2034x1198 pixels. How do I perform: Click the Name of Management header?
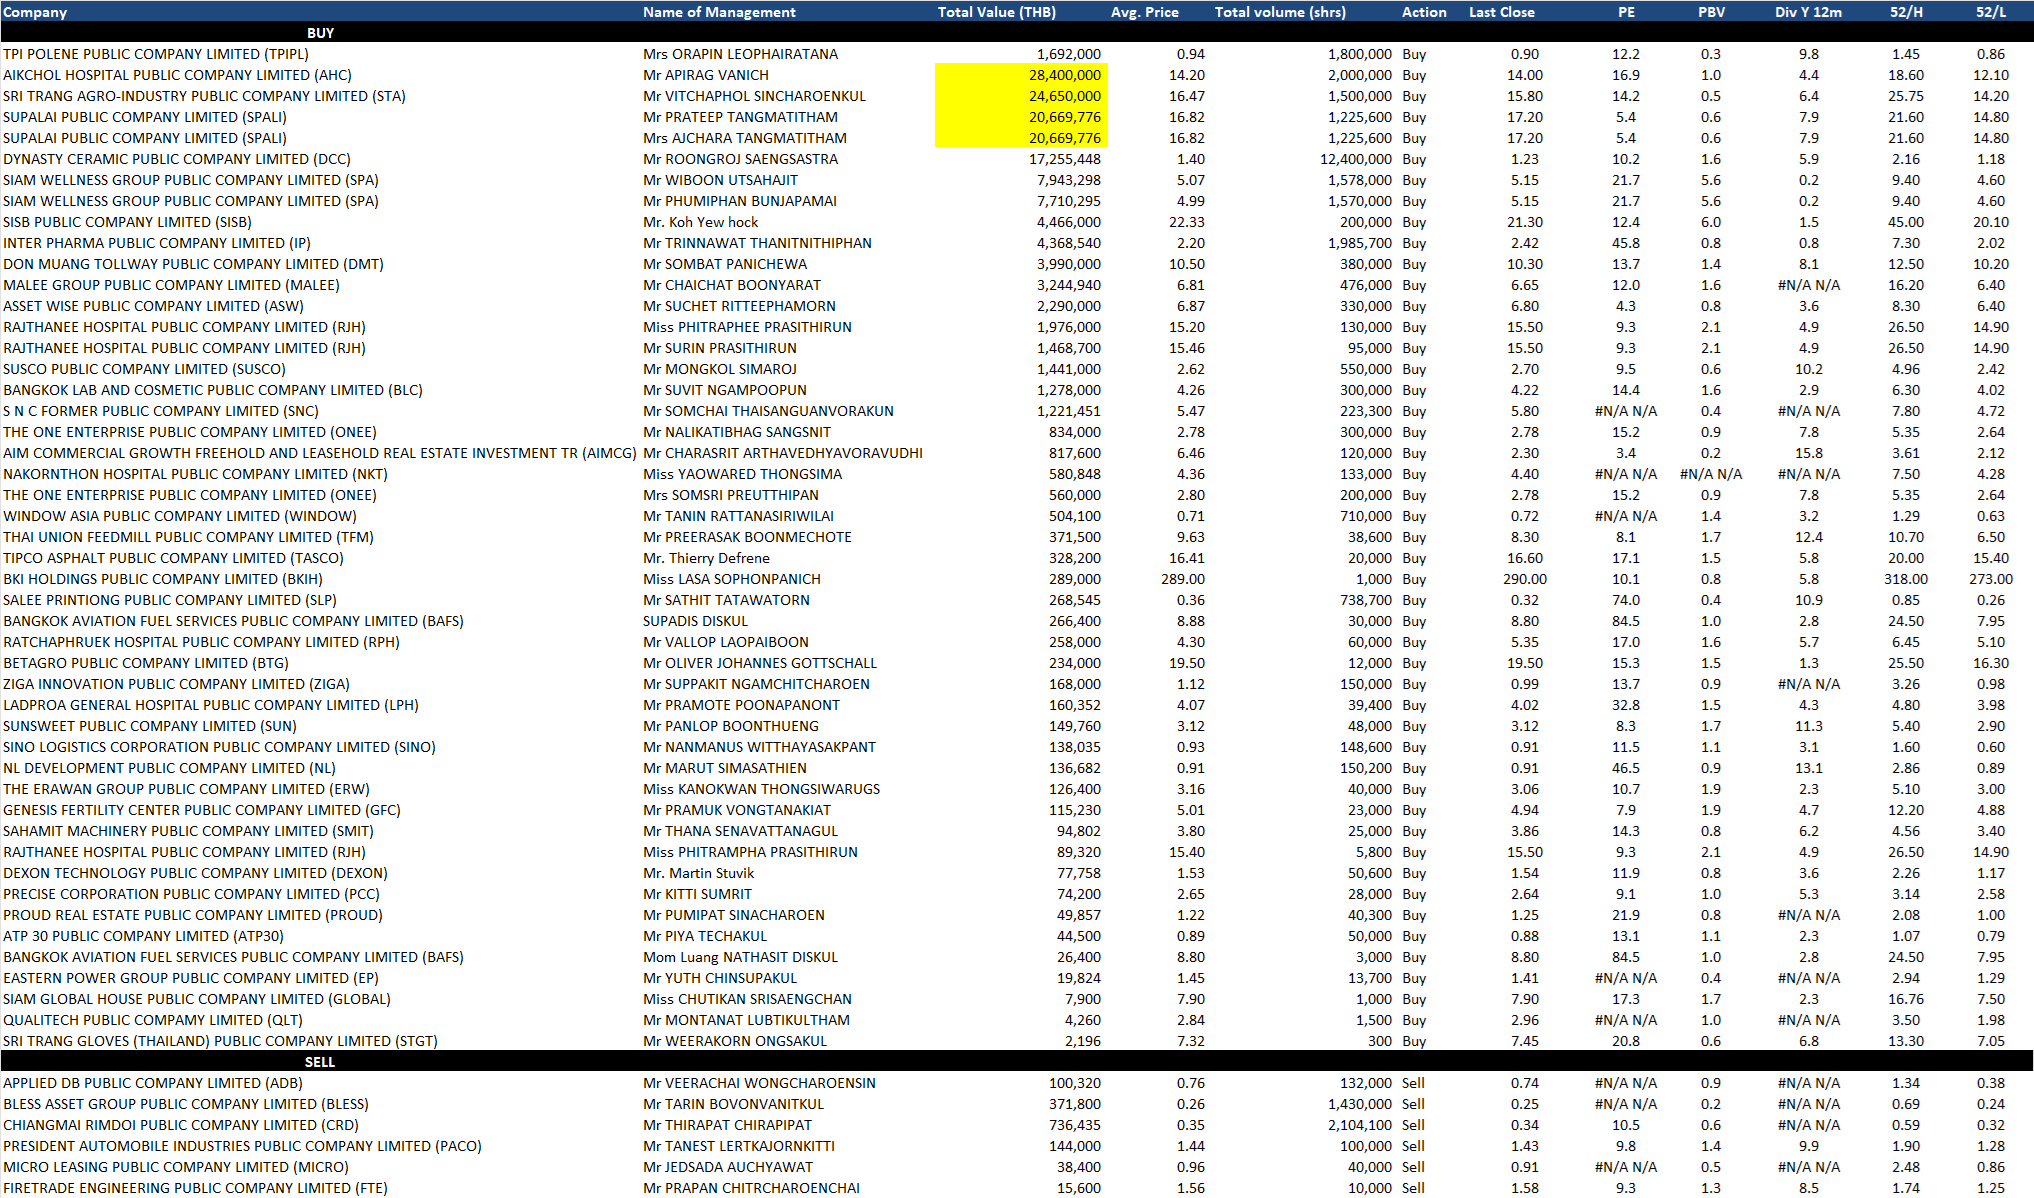point(719,12)
